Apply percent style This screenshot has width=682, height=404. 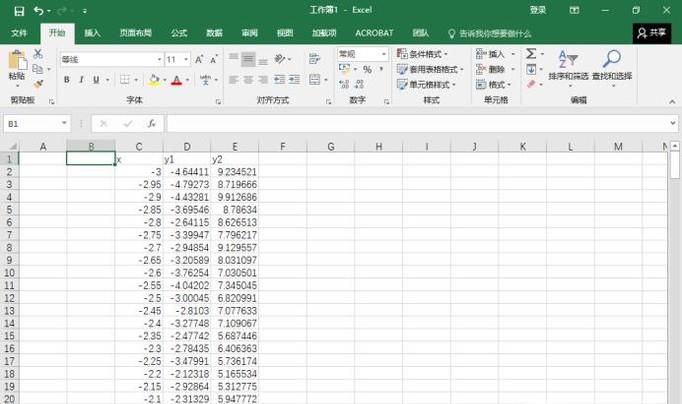(368, 70)
